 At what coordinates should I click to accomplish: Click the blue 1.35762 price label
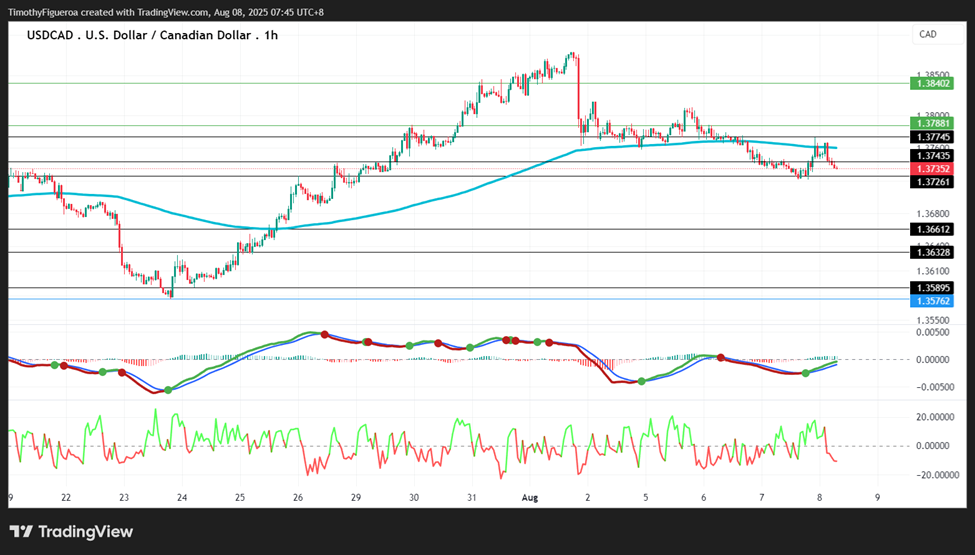pyautogui.click(x=931, y=301)
